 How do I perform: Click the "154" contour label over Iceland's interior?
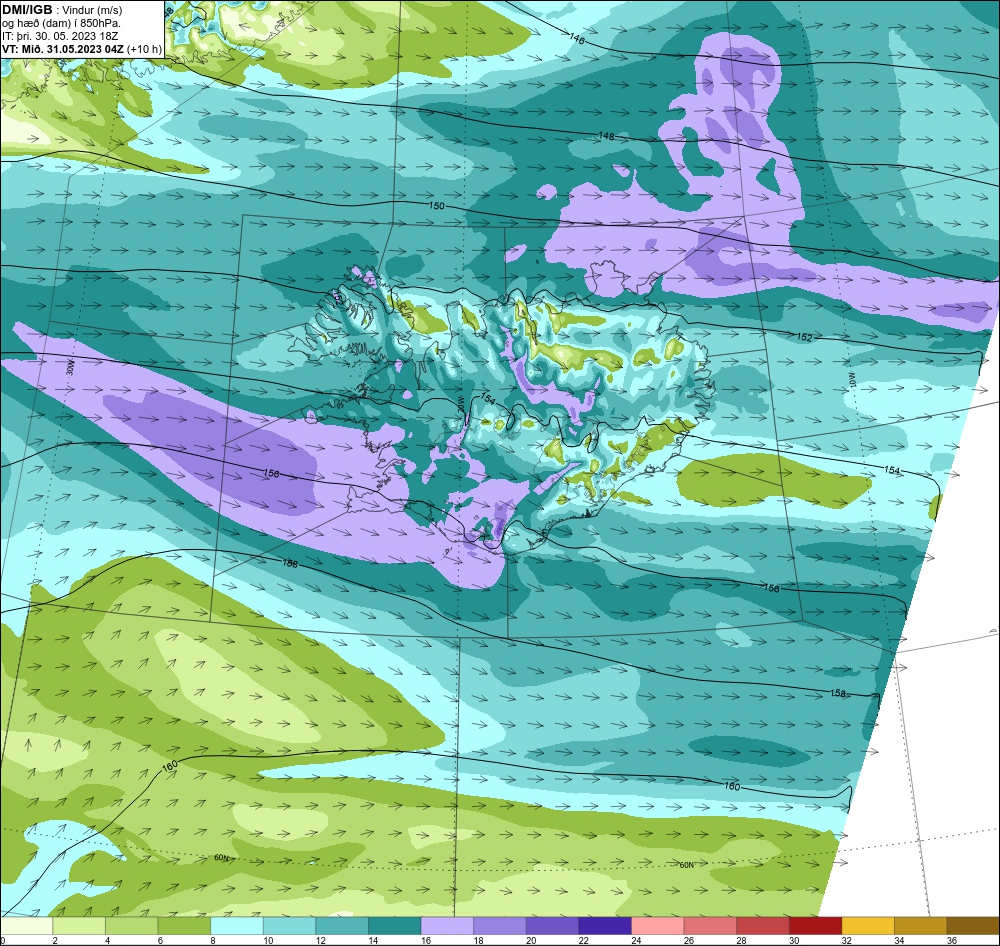487,399
